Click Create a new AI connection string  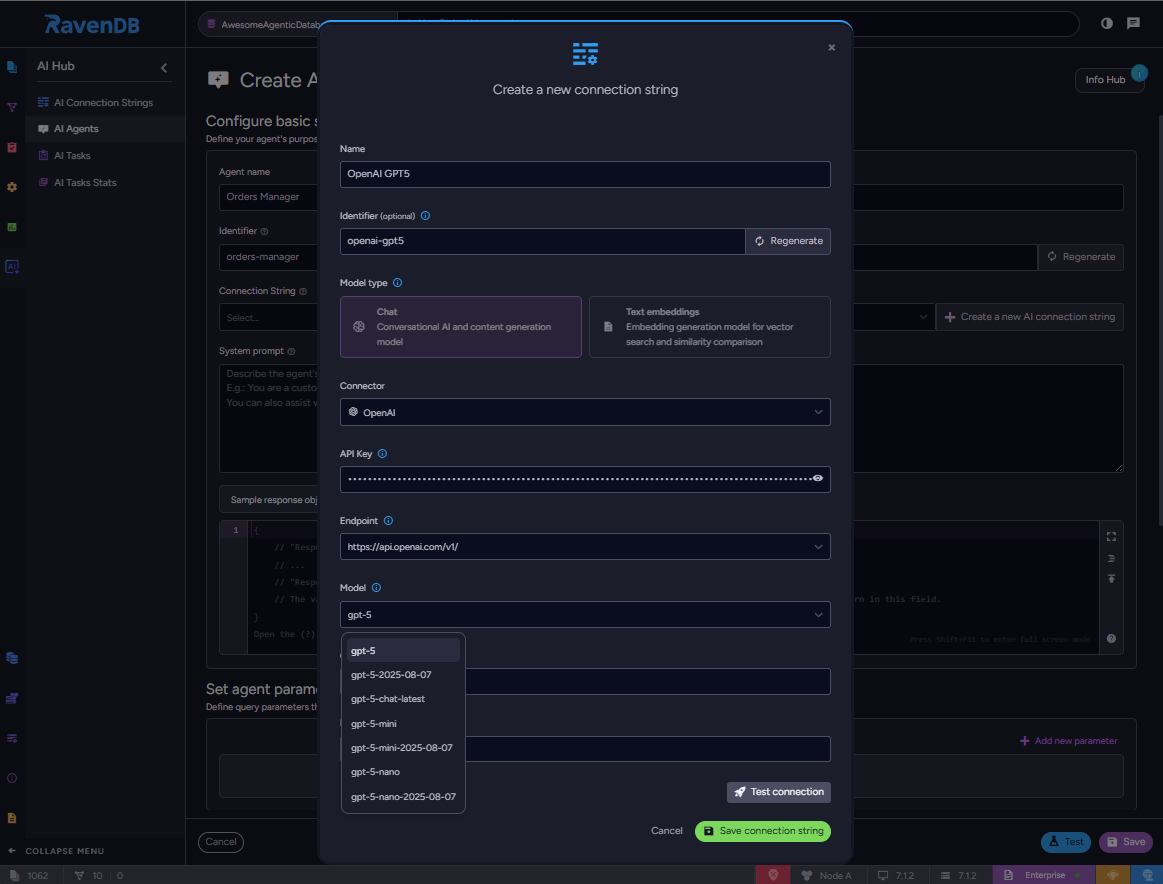pos(1029,317)
